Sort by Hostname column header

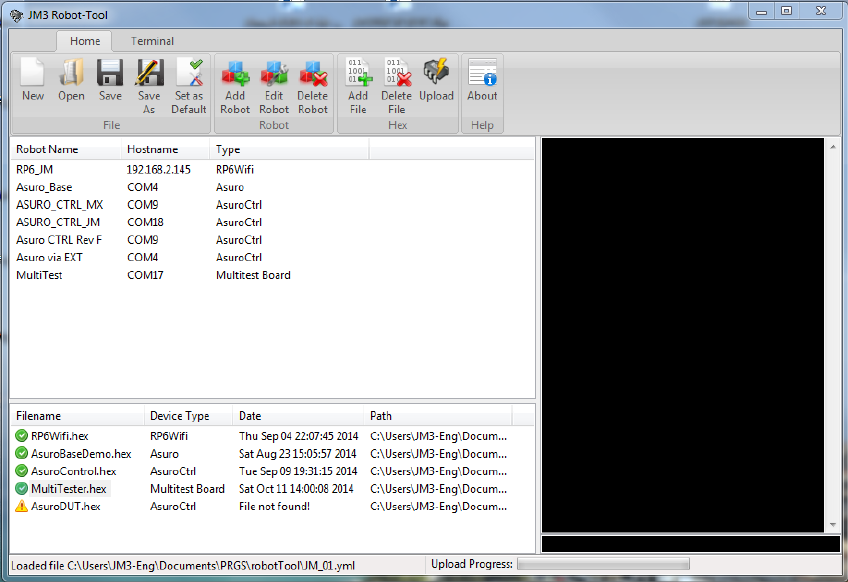[x=165, y=149]
